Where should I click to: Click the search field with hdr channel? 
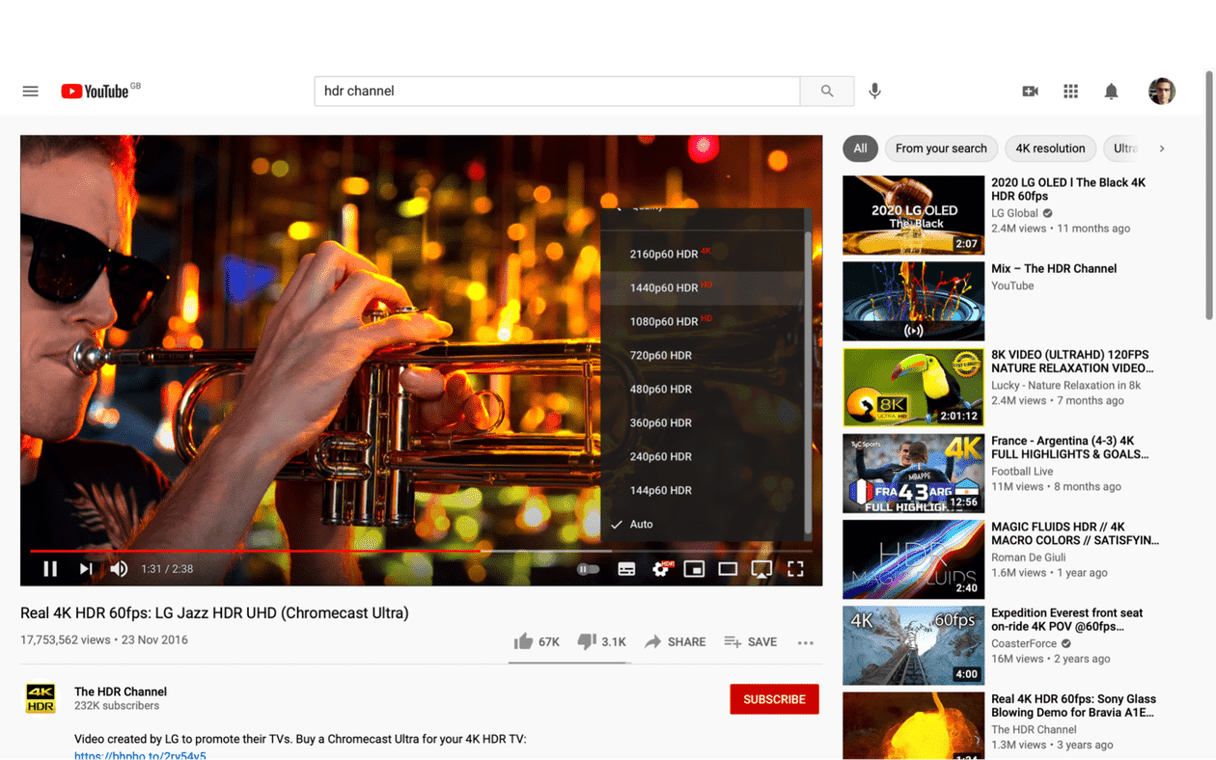pyautogui.click(x=557, y=91)
